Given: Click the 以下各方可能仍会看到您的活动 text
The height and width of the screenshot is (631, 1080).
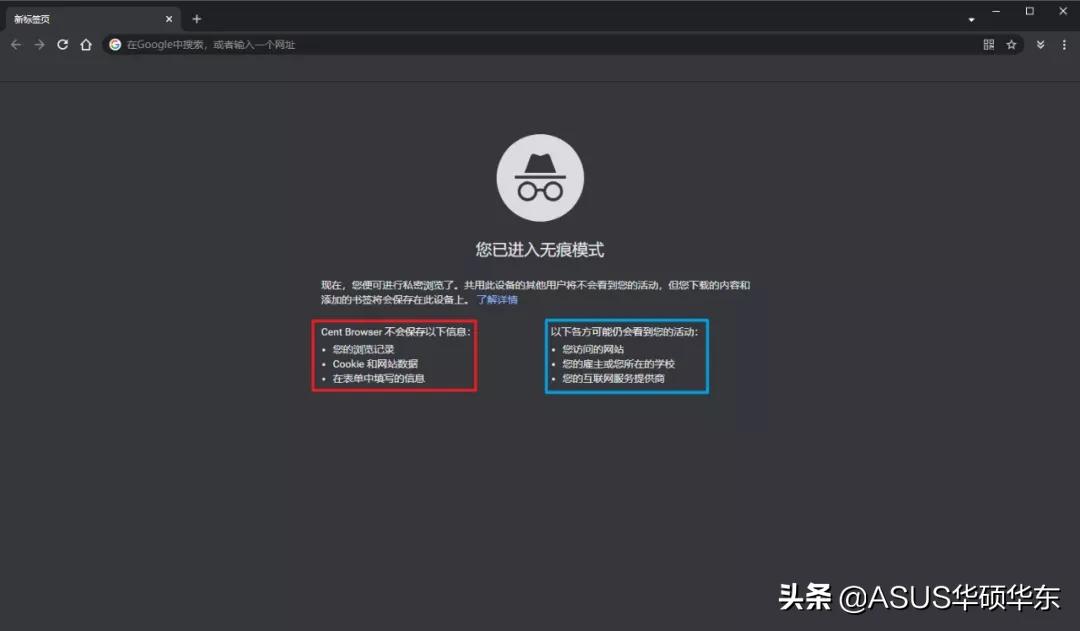Looking at the screenshot, I should click(x=624, y=332).
